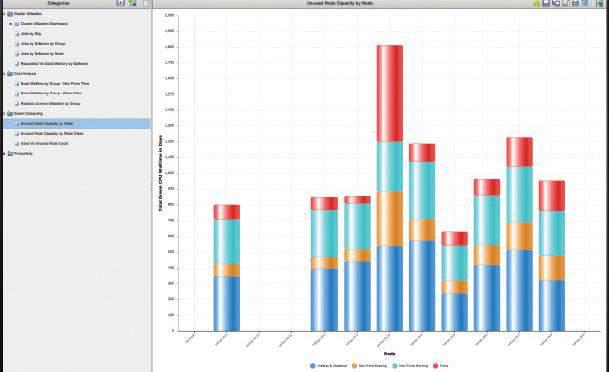609x372 pixels.
Task: Expand the Productivity folder arrow
Action: pos(4,154)
